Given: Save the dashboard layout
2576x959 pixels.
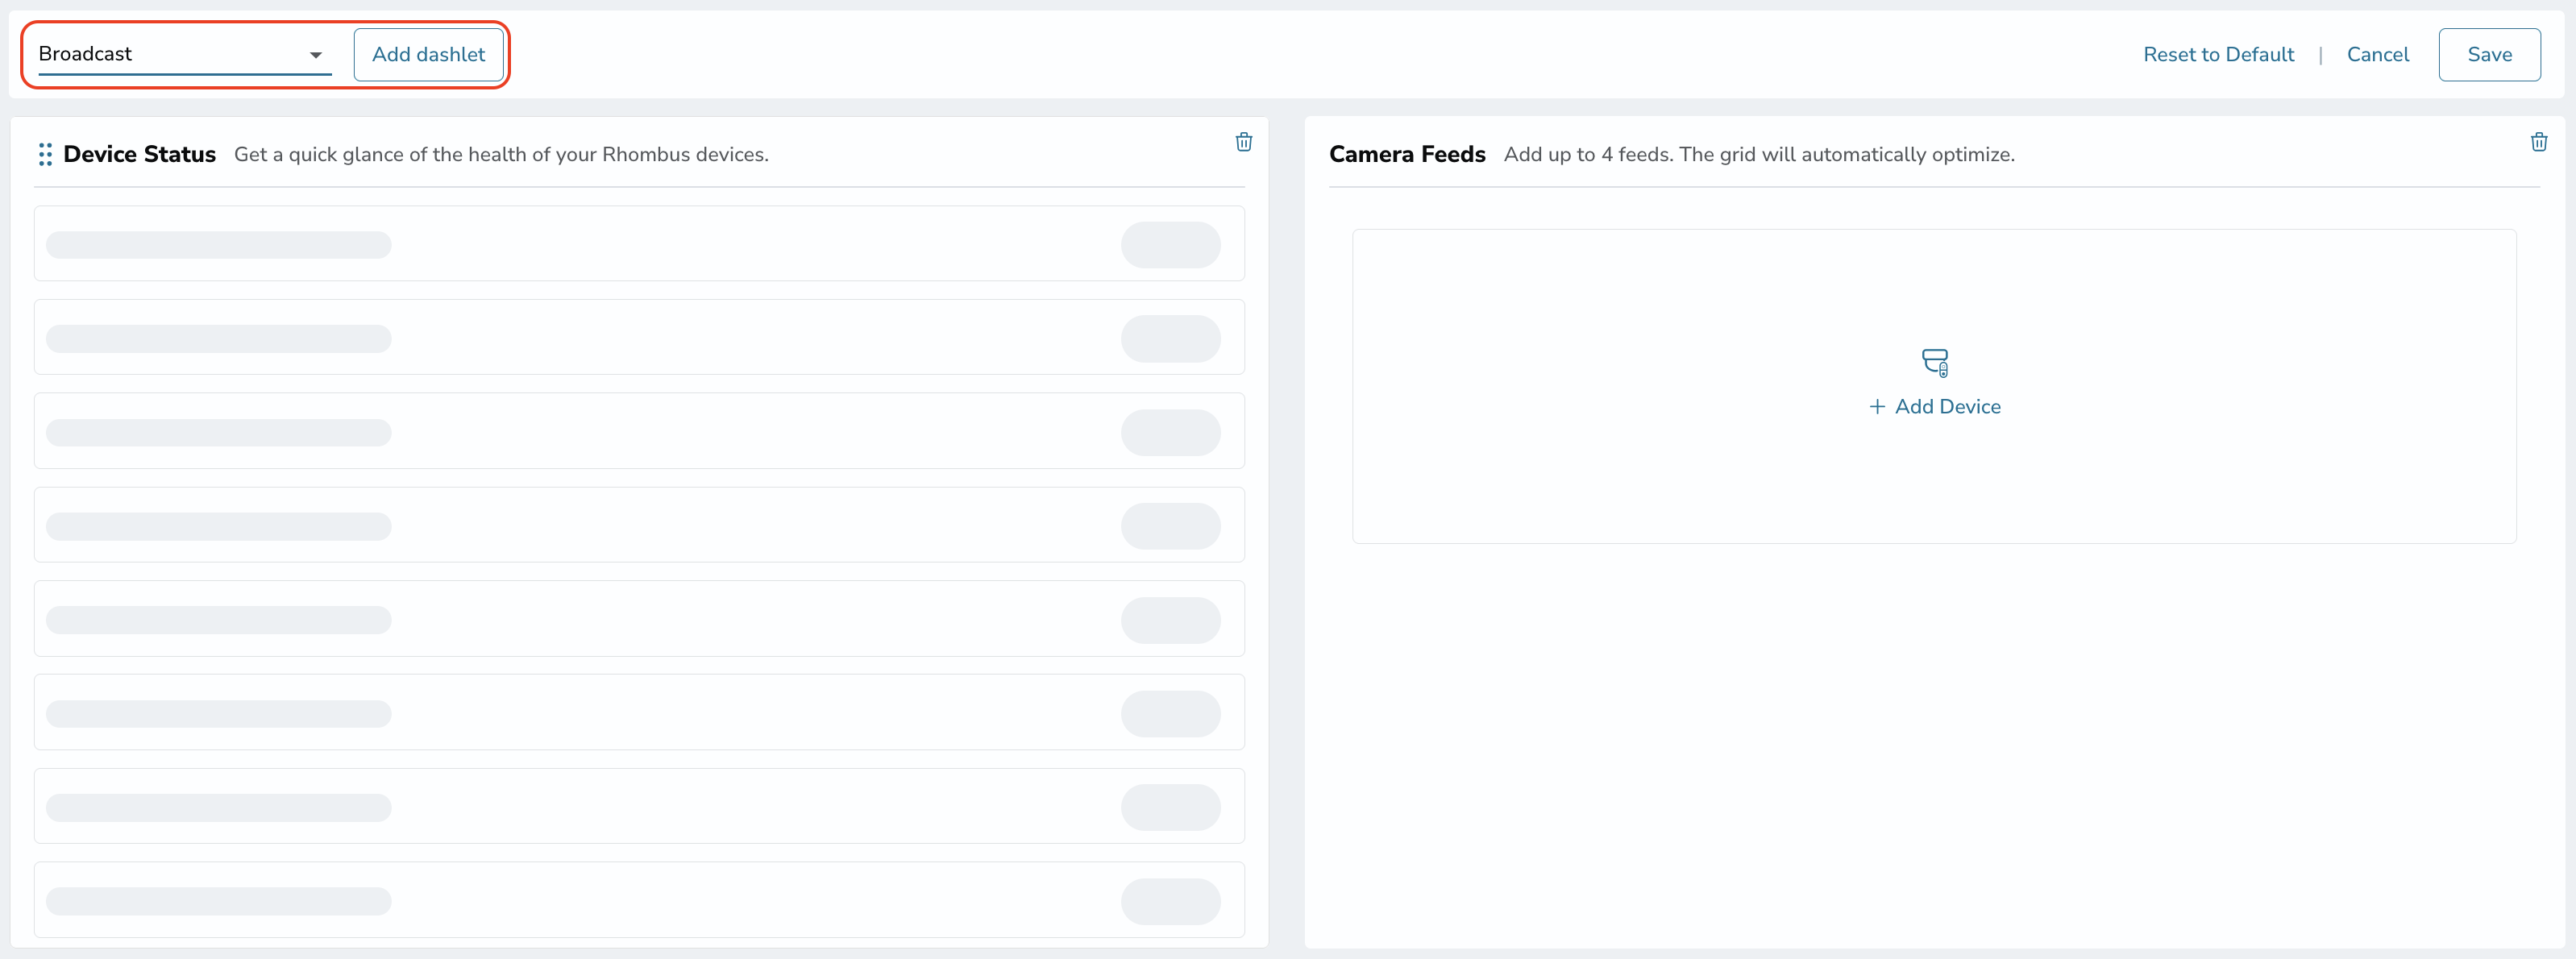Looking at the screenshot, I should (x=2489, y=55).
